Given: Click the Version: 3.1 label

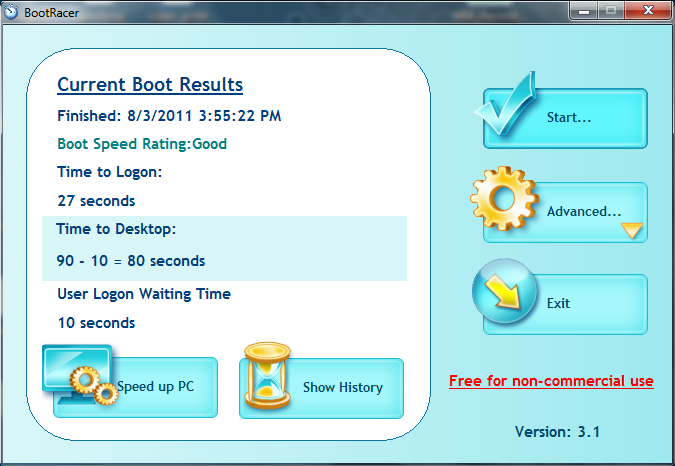Looking at the screenshot, I should (x=557, y=432).
